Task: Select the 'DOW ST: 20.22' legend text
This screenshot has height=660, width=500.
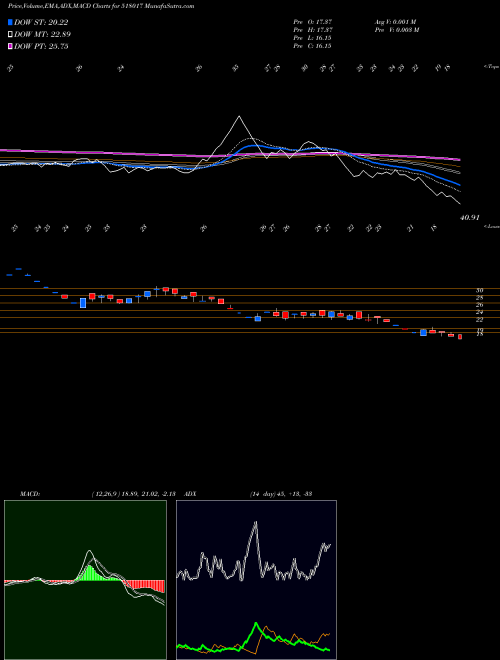Action: (41, 23)
